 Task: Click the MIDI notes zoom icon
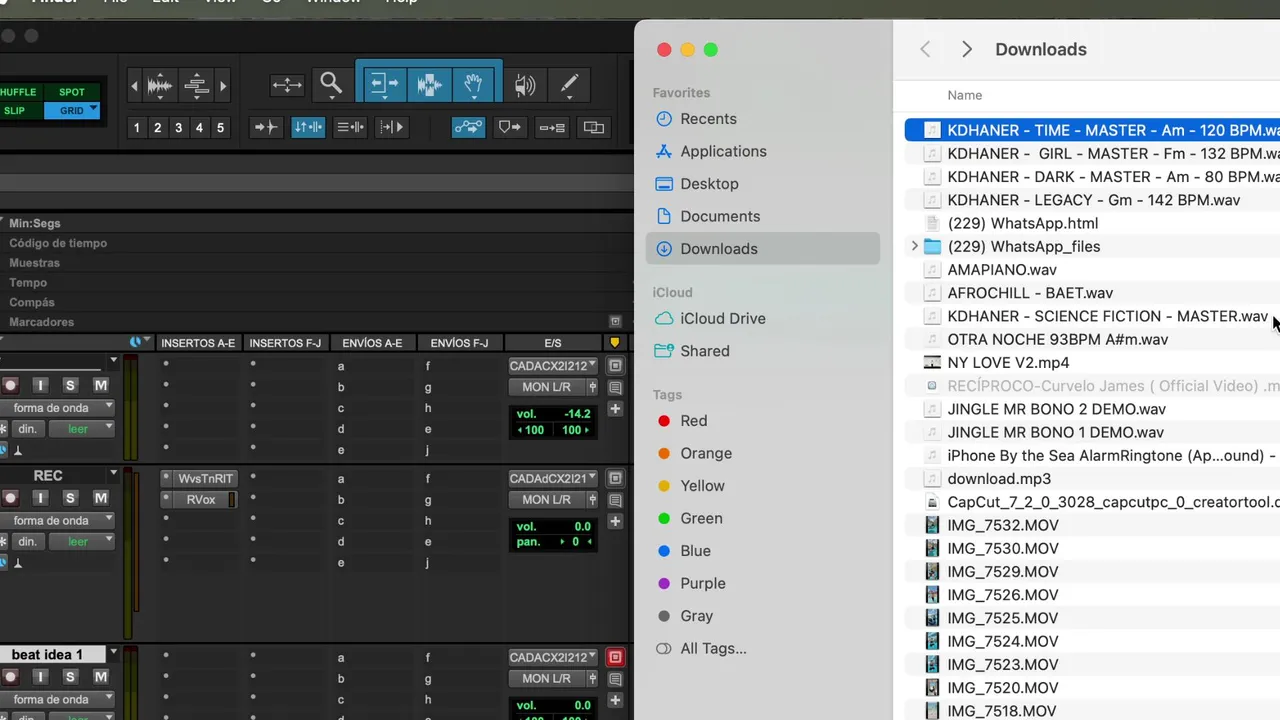196,86
